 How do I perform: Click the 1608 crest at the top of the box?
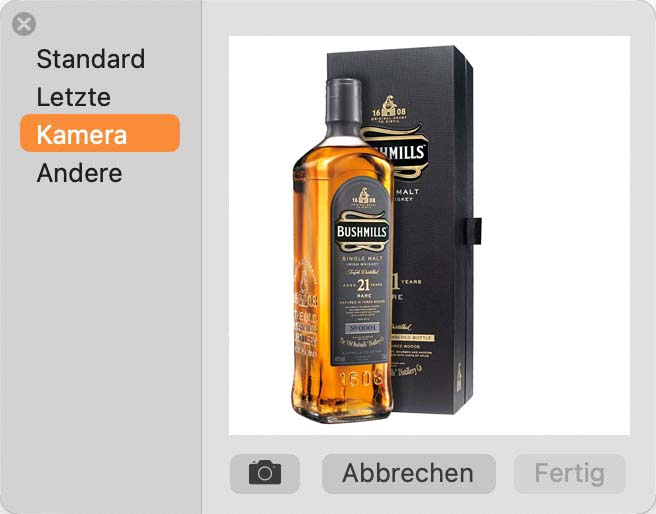389,108
